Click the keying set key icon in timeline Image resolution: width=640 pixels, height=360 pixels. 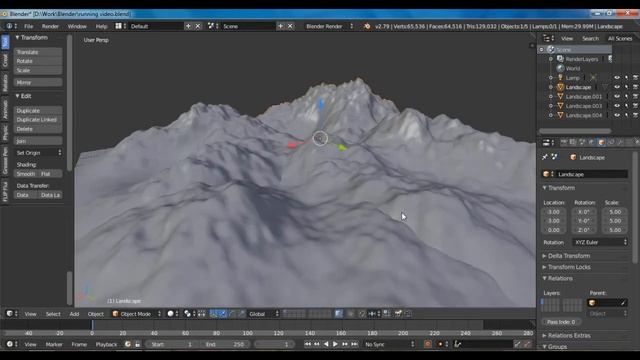458,344
